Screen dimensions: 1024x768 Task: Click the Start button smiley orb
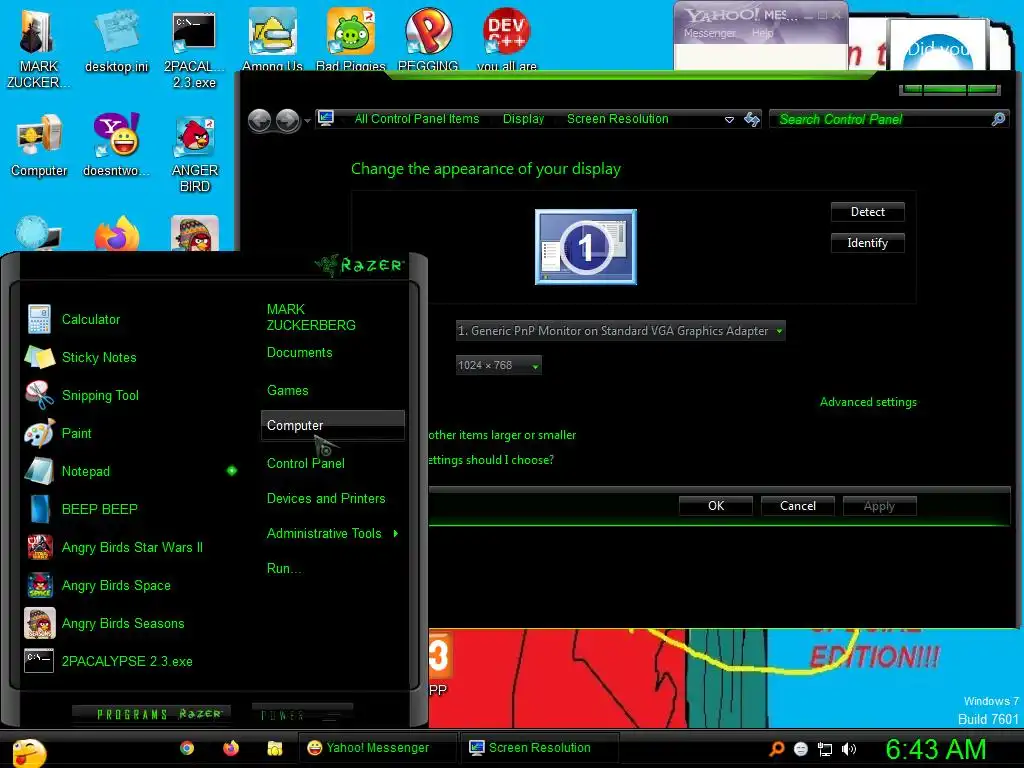pos(29,752)
